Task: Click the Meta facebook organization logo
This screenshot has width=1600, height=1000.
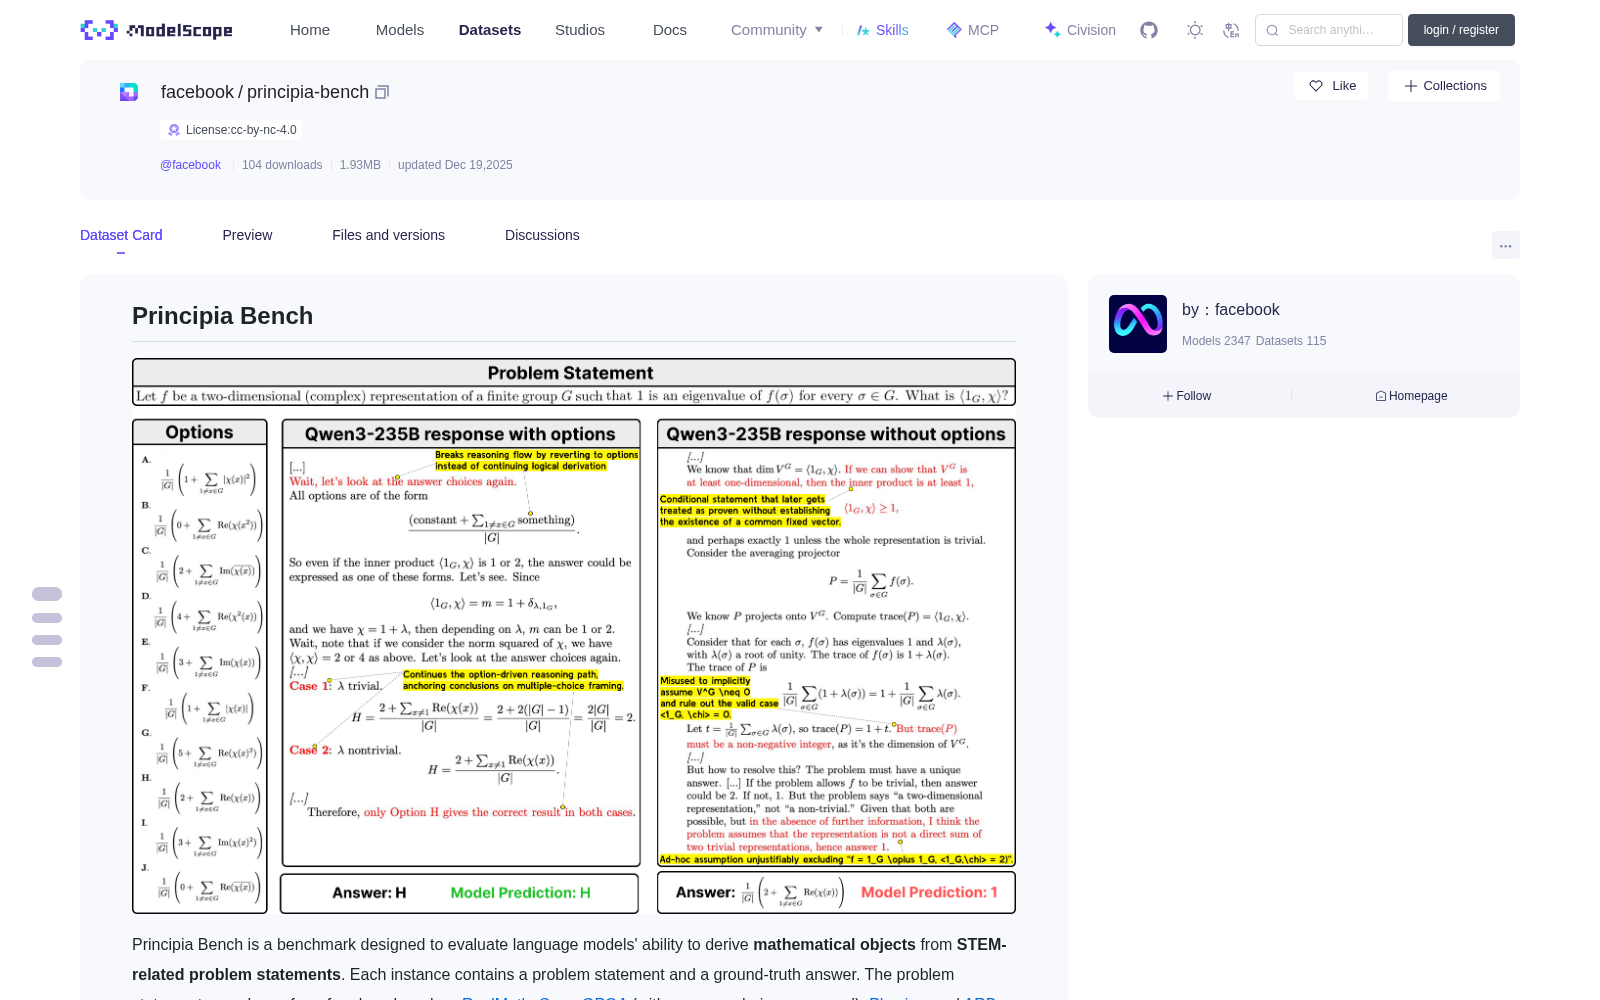Action: (1138, 324)
